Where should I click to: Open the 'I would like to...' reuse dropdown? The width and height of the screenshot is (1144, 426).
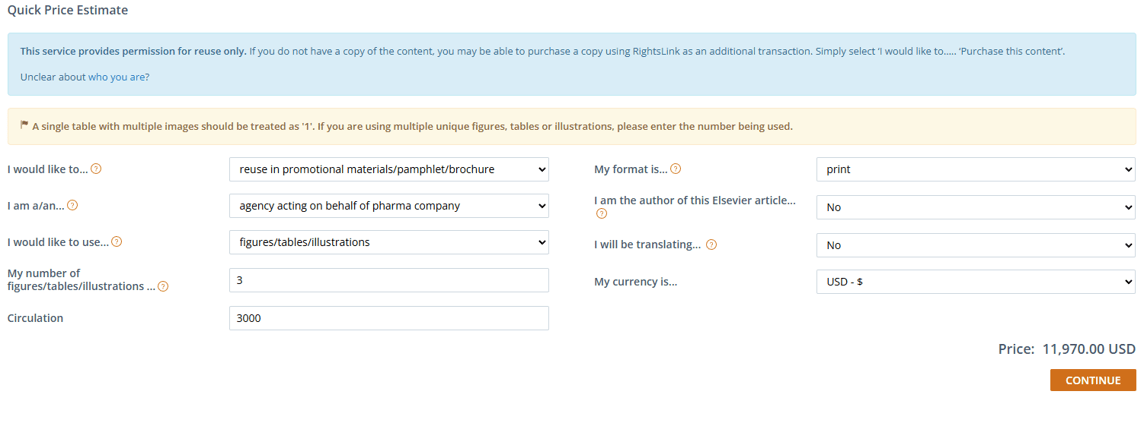389,169
